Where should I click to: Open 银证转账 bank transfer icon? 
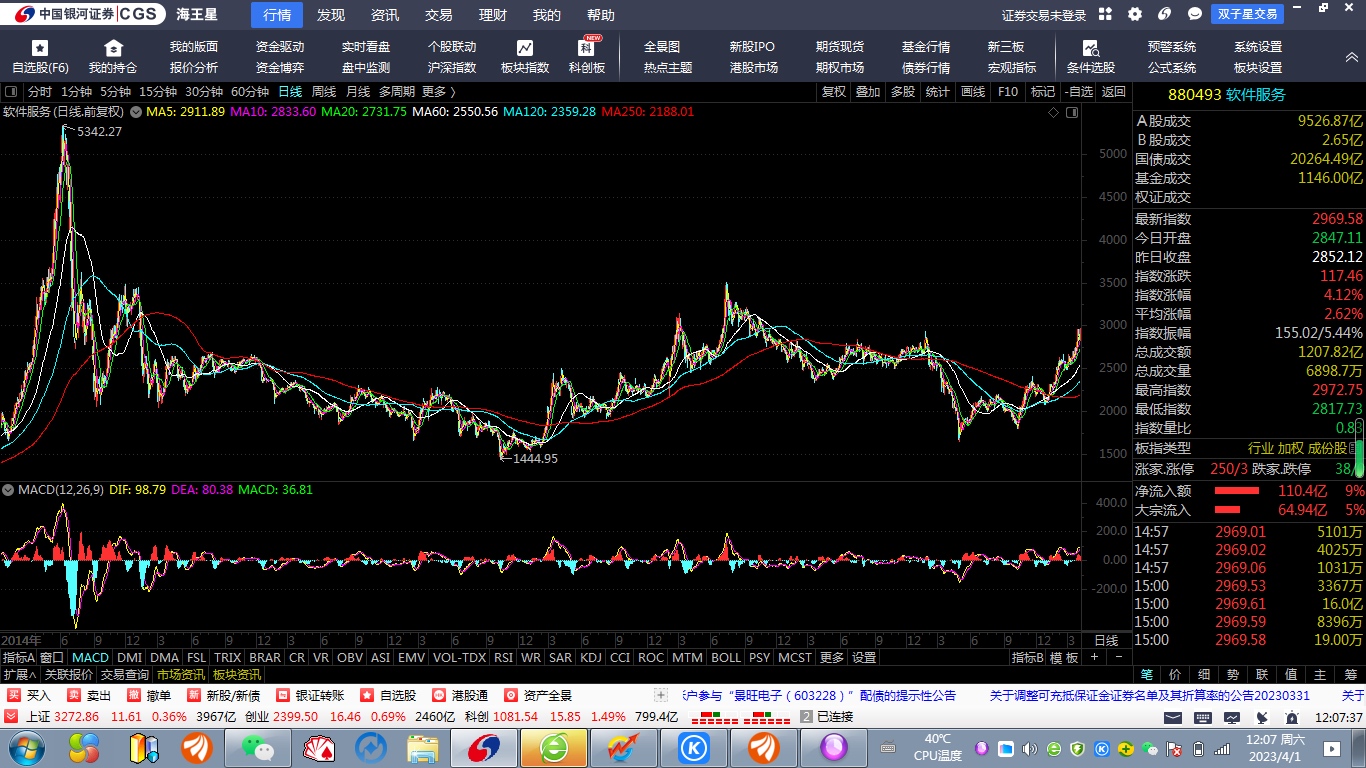(283, 695)
